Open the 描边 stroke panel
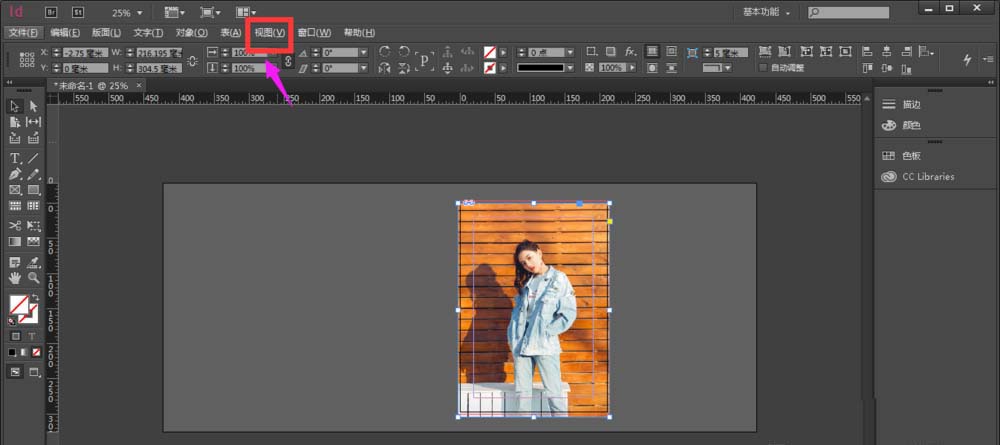Screen dimensions: 1000x445 pos(910,104)
